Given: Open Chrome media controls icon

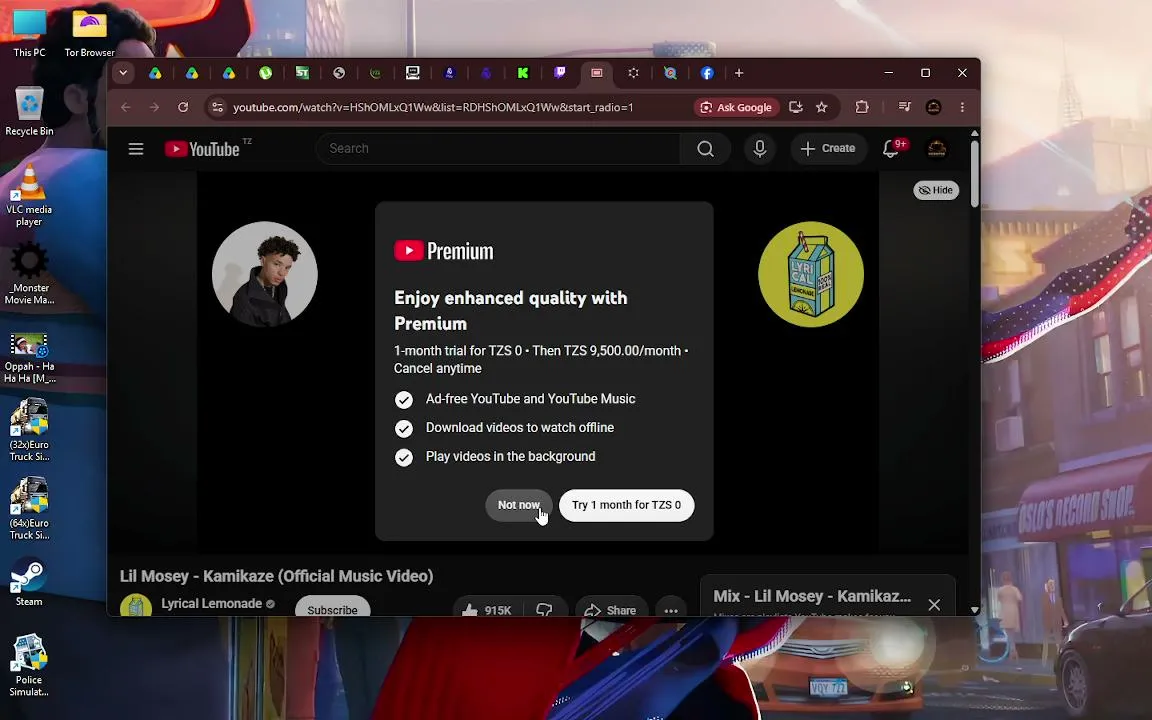Looking at the screenshot, I should [x=904, y=107].
